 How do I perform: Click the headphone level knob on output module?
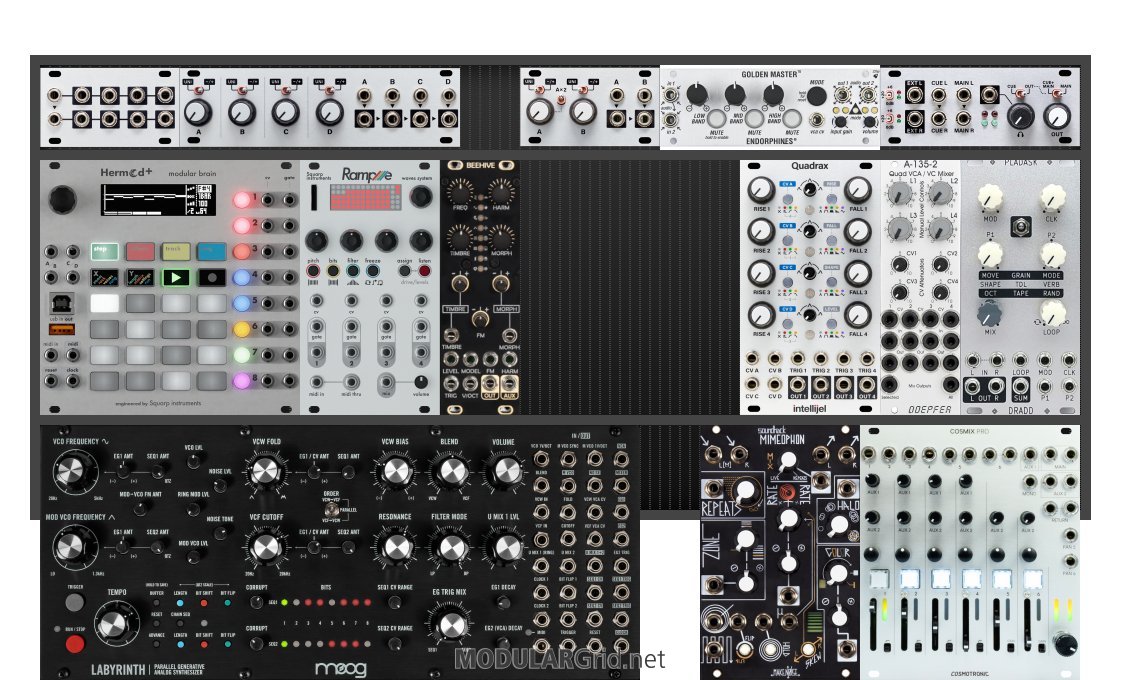1020,116
